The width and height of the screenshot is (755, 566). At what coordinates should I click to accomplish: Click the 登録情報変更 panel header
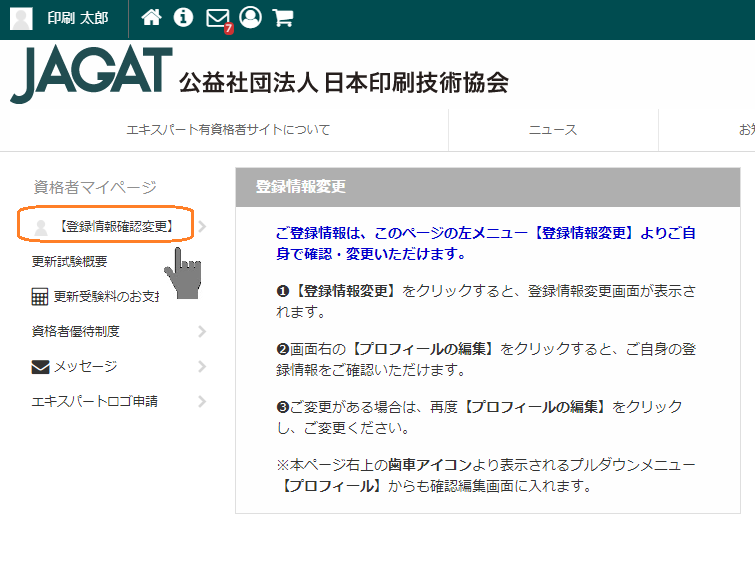point(488,187)
